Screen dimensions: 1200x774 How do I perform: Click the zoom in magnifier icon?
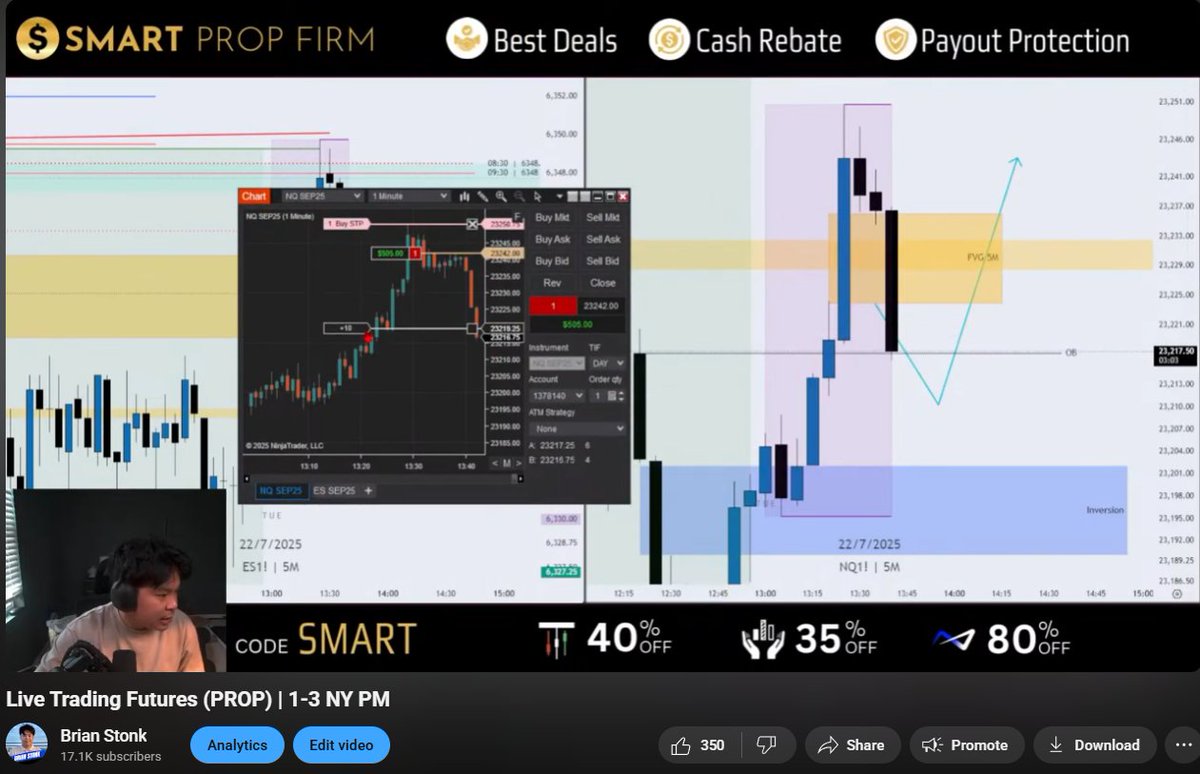point(501,197)
